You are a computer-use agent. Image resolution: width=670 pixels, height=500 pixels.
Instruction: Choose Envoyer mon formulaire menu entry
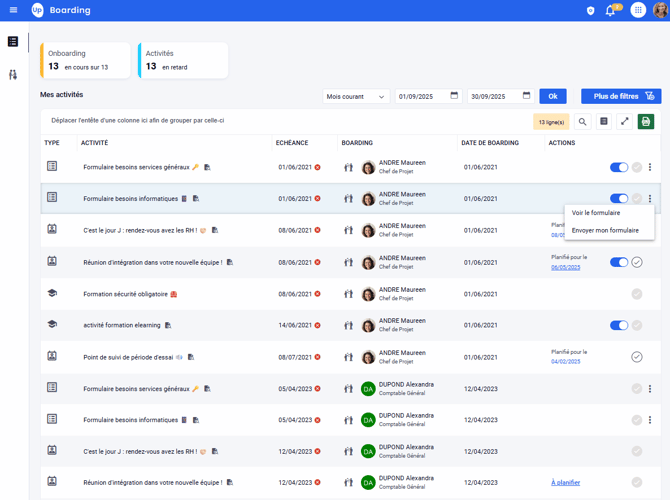[605, 230]
